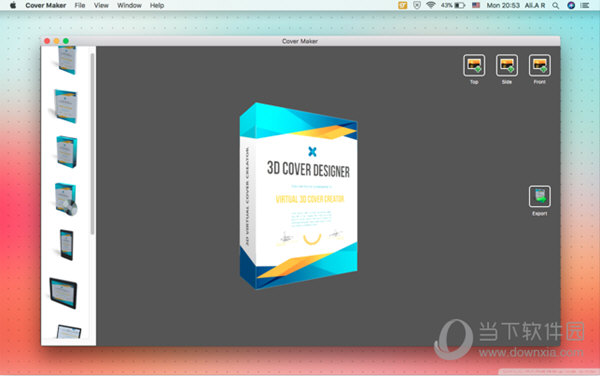
Task: Open the Window menu
Action: click(129, 5)
